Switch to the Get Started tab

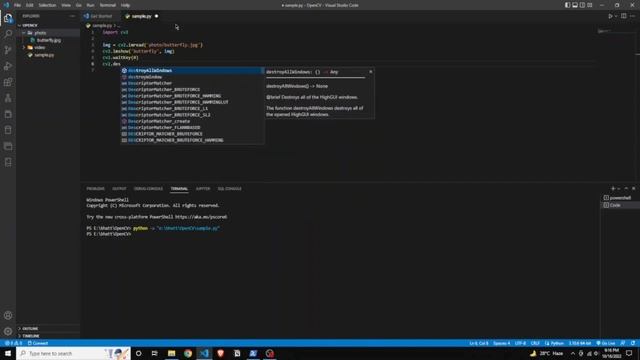[x=100, y=16]
